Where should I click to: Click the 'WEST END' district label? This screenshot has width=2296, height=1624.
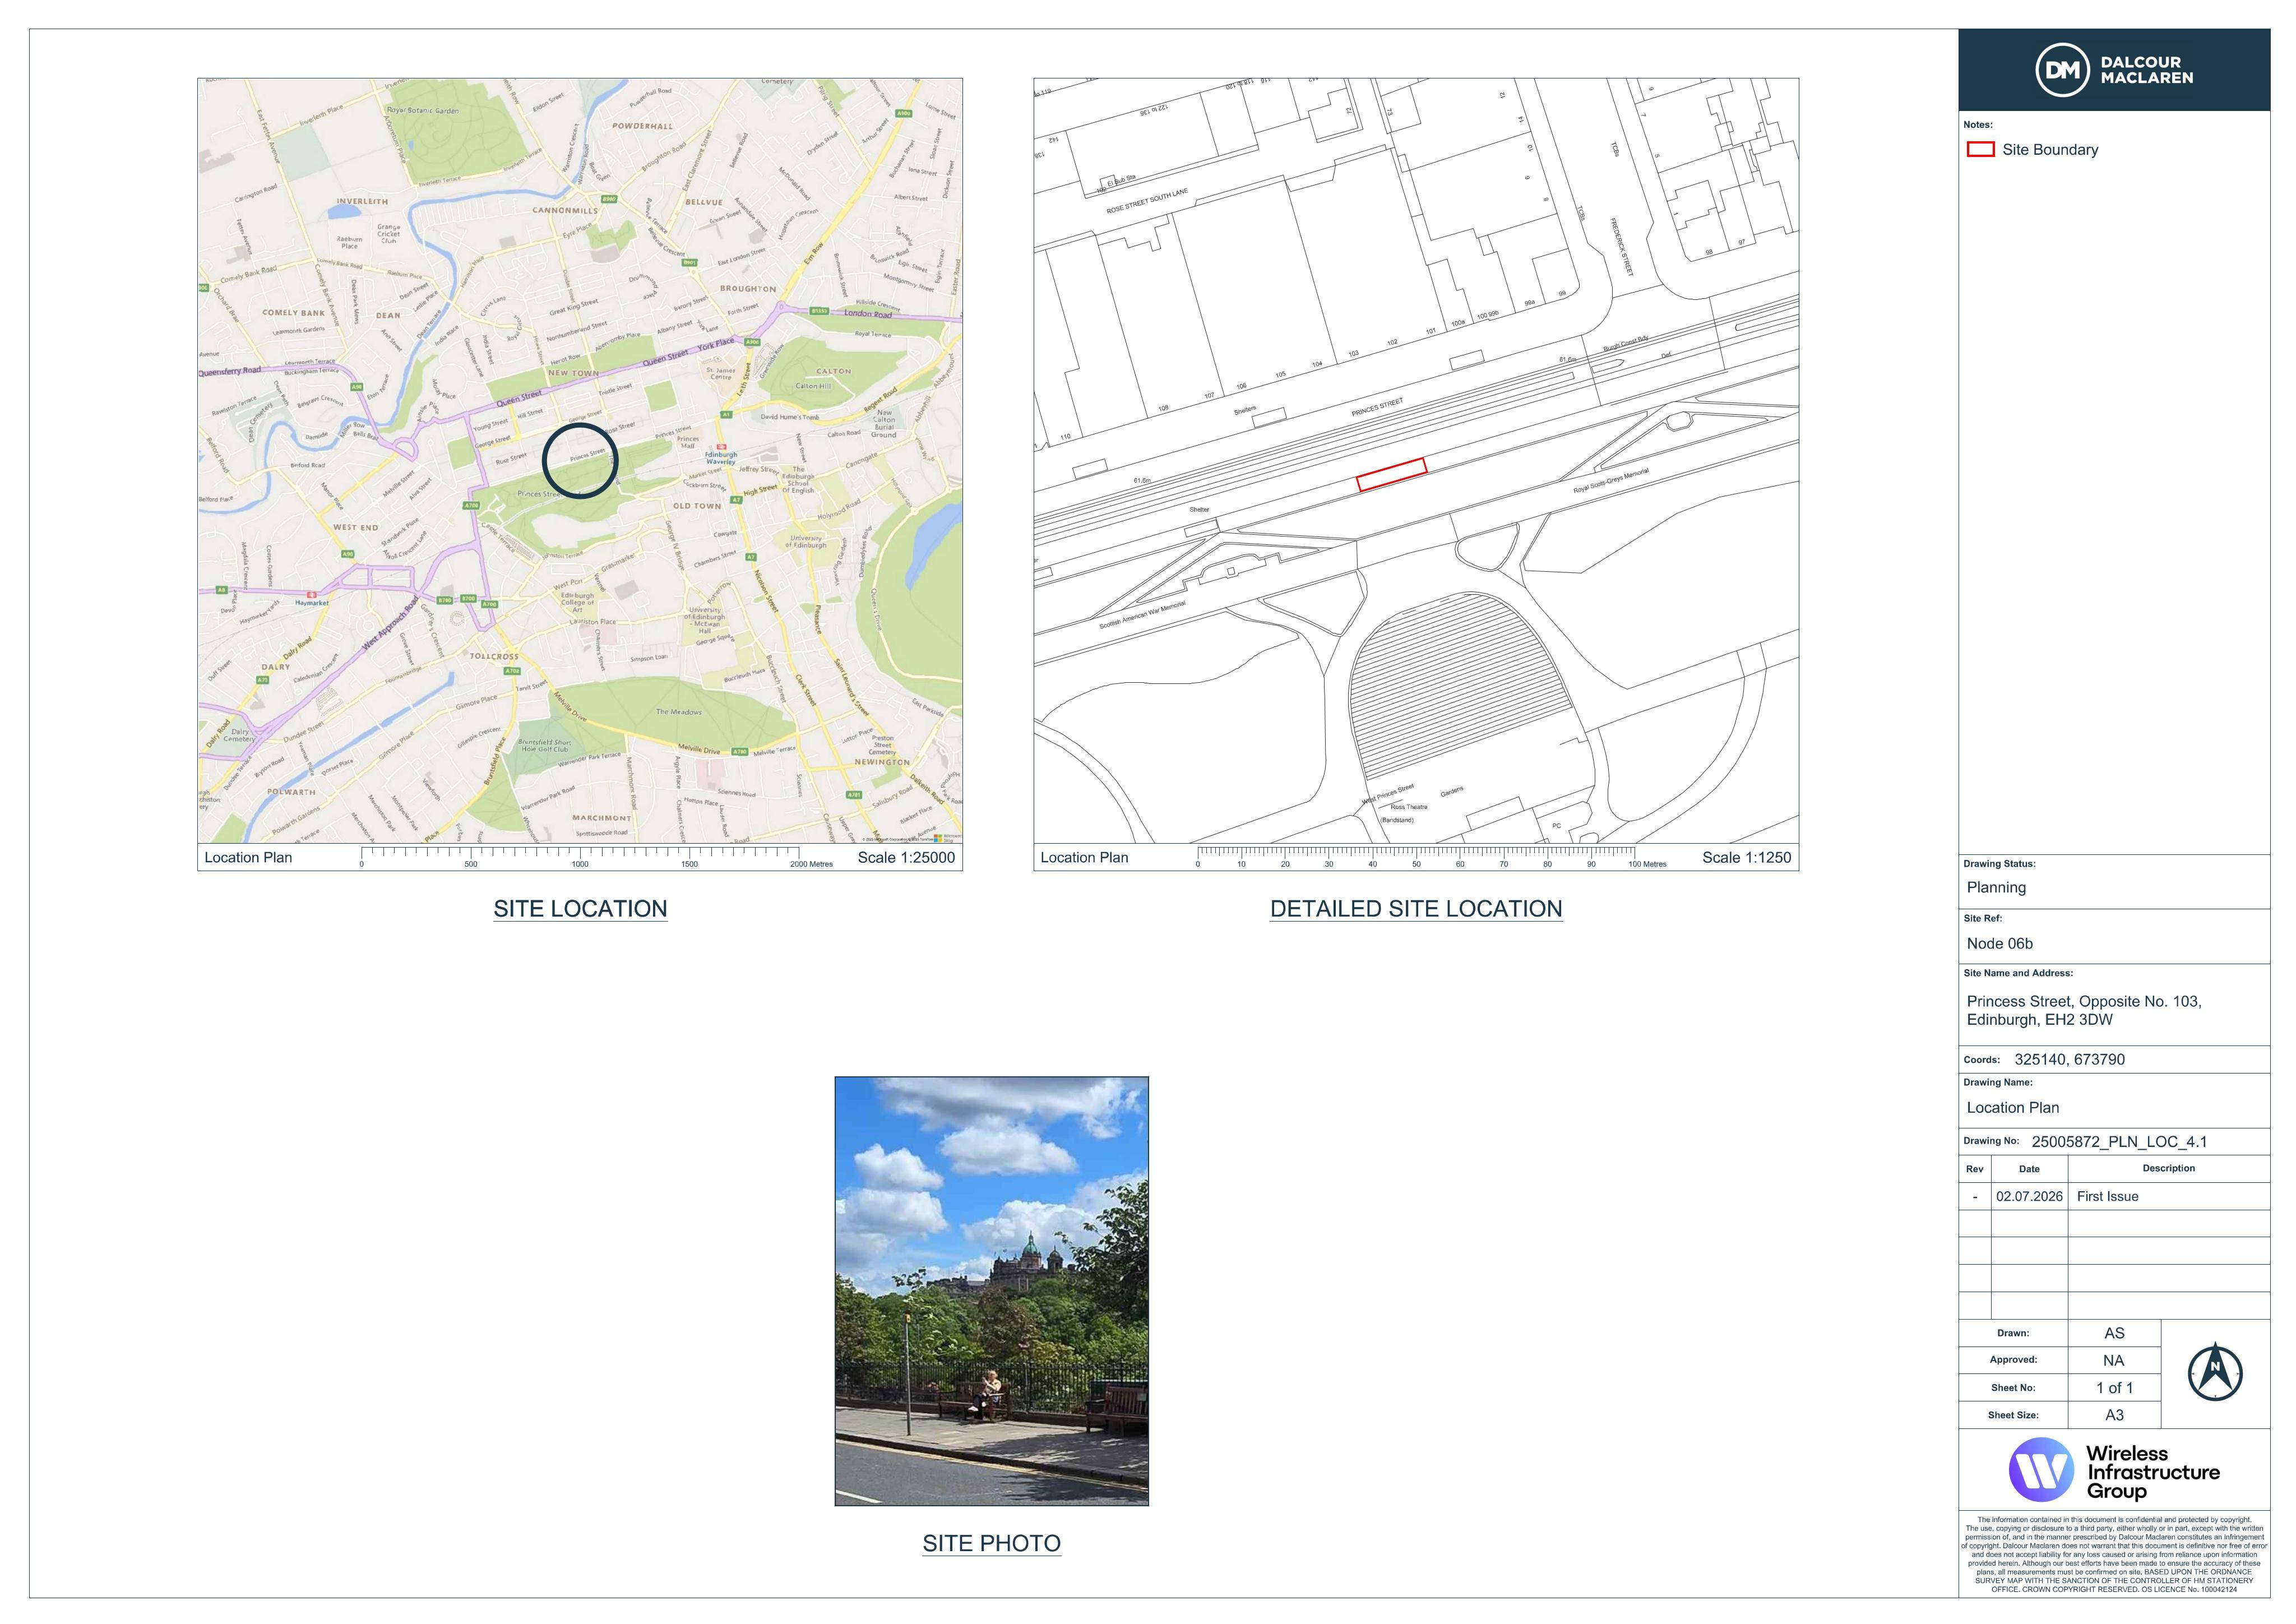pyautogui.click(x=355, y=527)
